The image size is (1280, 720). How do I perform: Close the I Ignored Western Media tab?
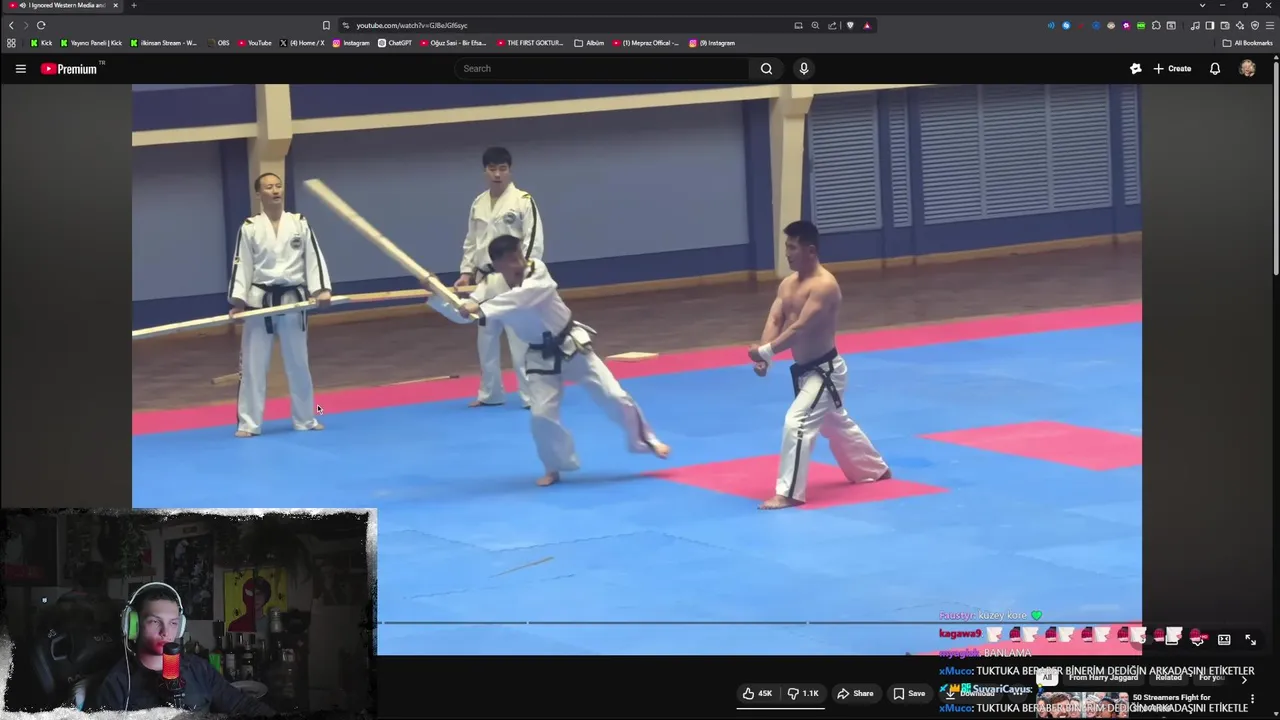click(x=116, y=5)
